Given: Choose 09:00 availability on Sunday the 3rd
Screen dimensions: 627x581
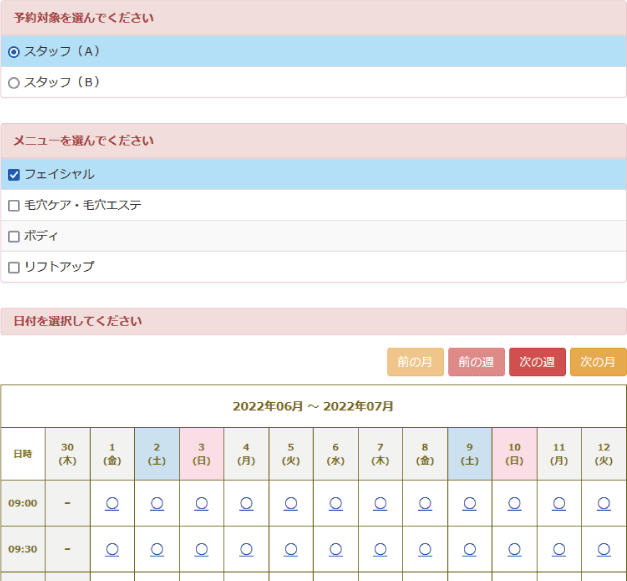Looking at the screenshot, I should tap(201, 503).
